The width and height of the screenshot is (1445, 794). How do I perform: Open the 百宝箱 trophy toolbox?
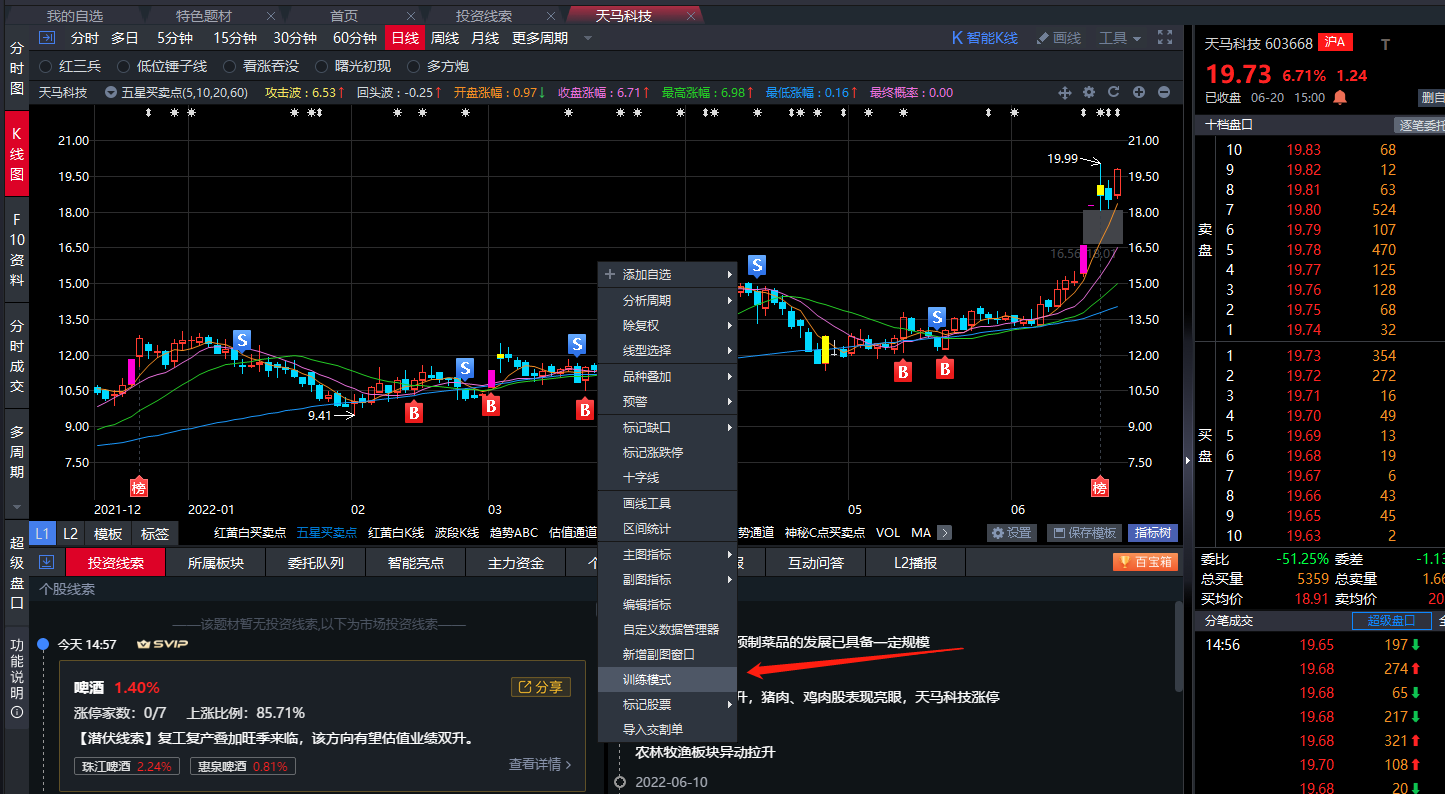pos(1143,562)
